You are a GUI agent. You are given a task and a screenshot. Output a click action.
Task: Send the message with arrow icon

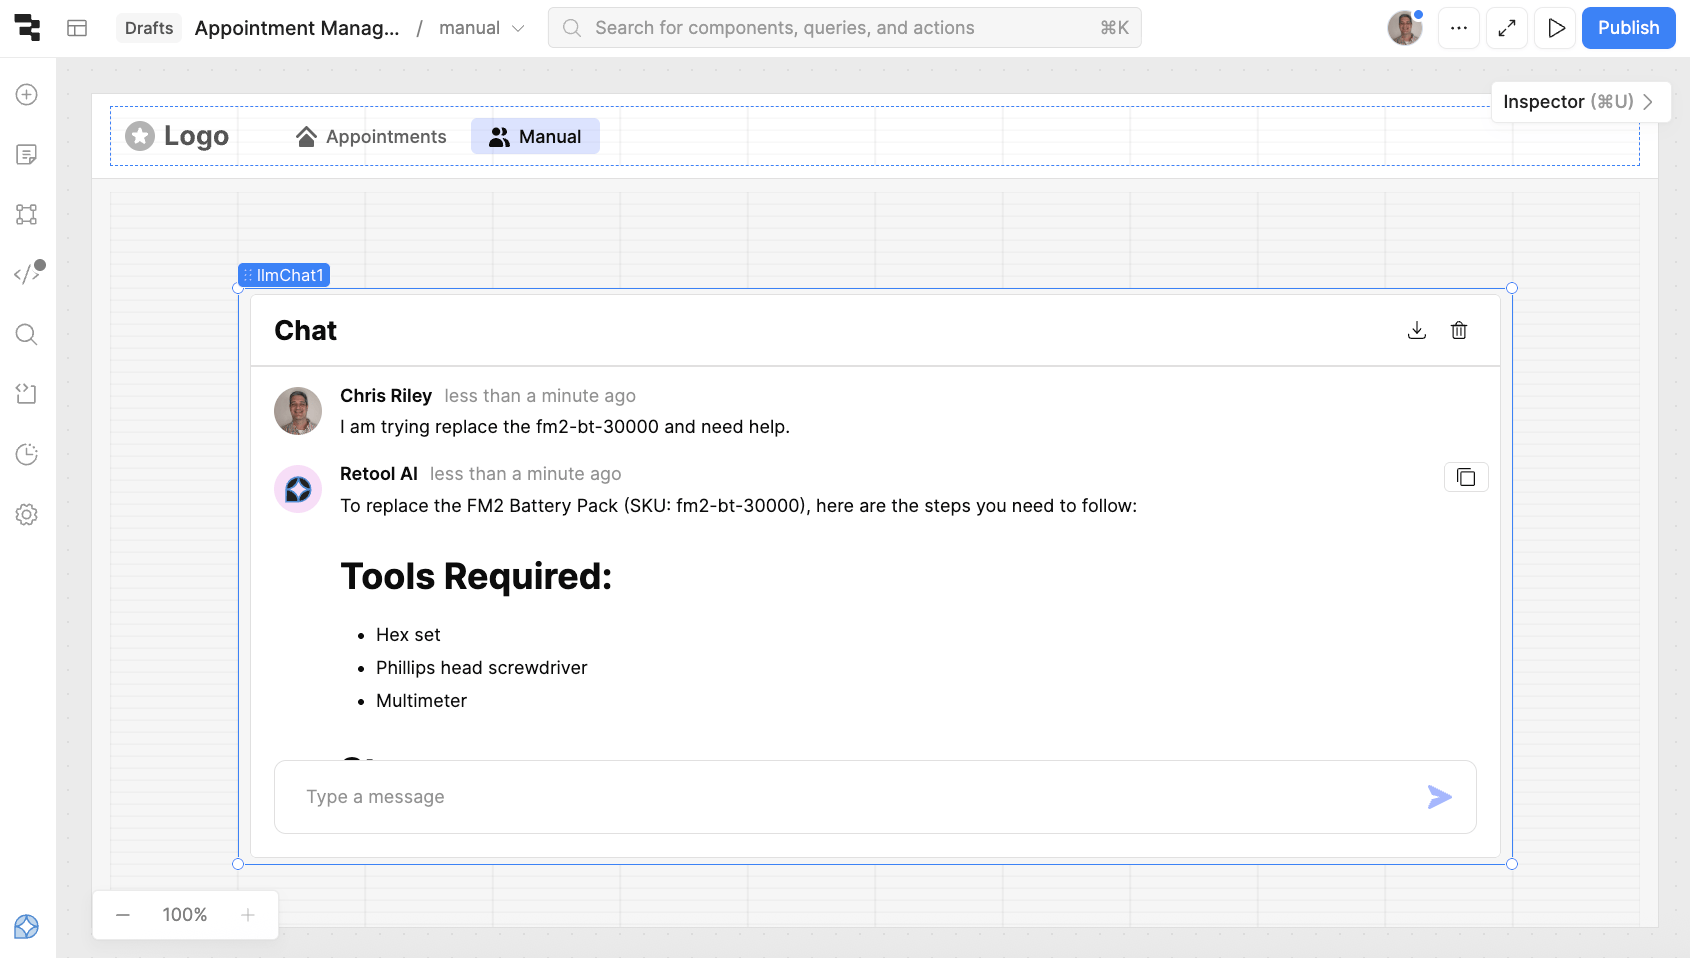click(x=1438, y=797)
